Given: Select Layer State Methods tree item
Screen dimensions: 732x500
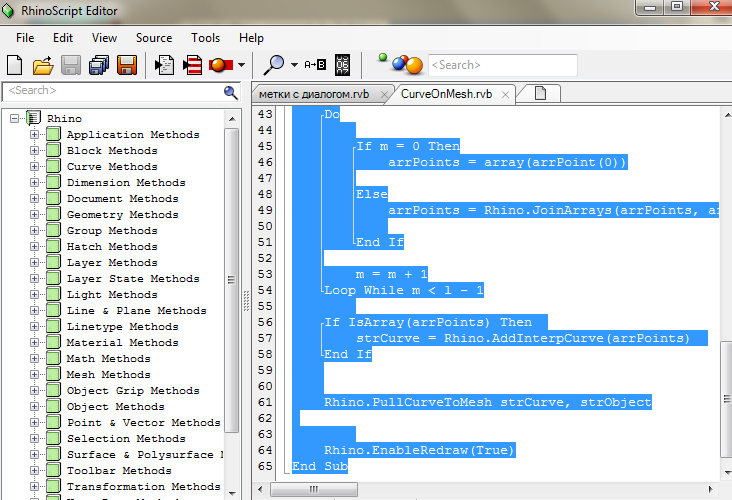Looking at the screenshot, I should (x=133, y=279).
